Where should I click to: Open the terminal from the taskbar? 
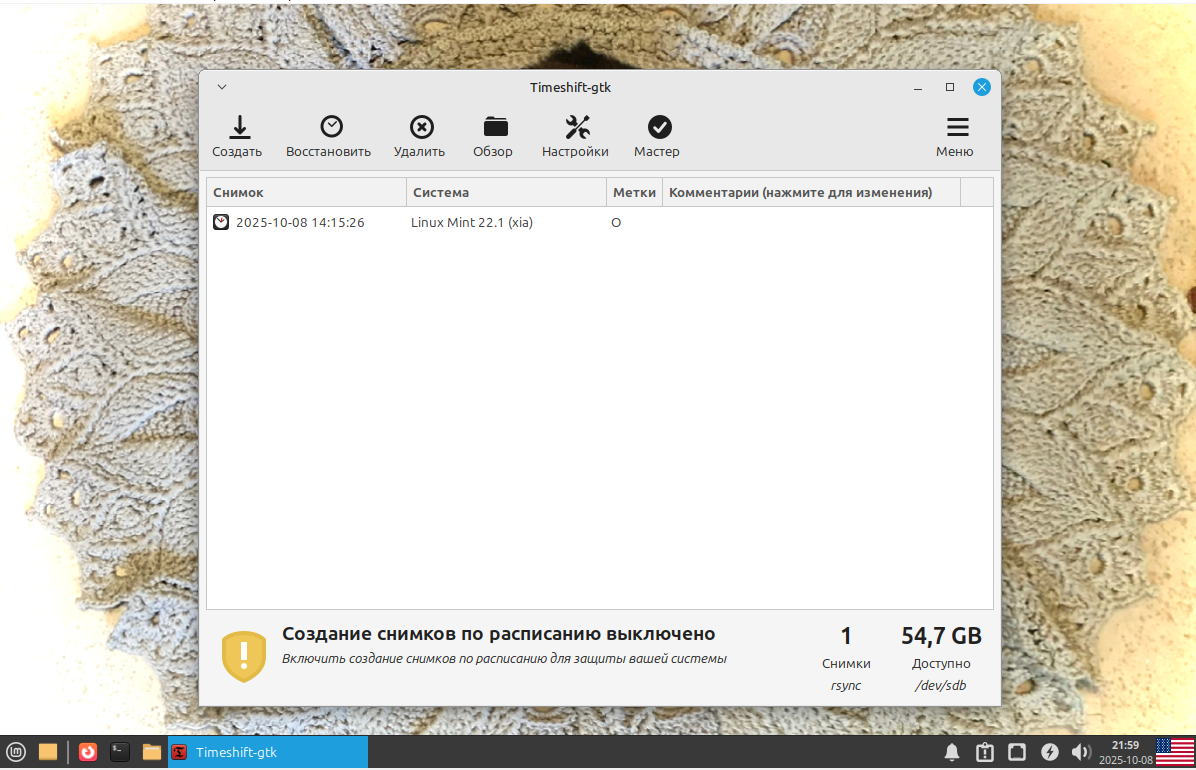click(x=120, y=752)
